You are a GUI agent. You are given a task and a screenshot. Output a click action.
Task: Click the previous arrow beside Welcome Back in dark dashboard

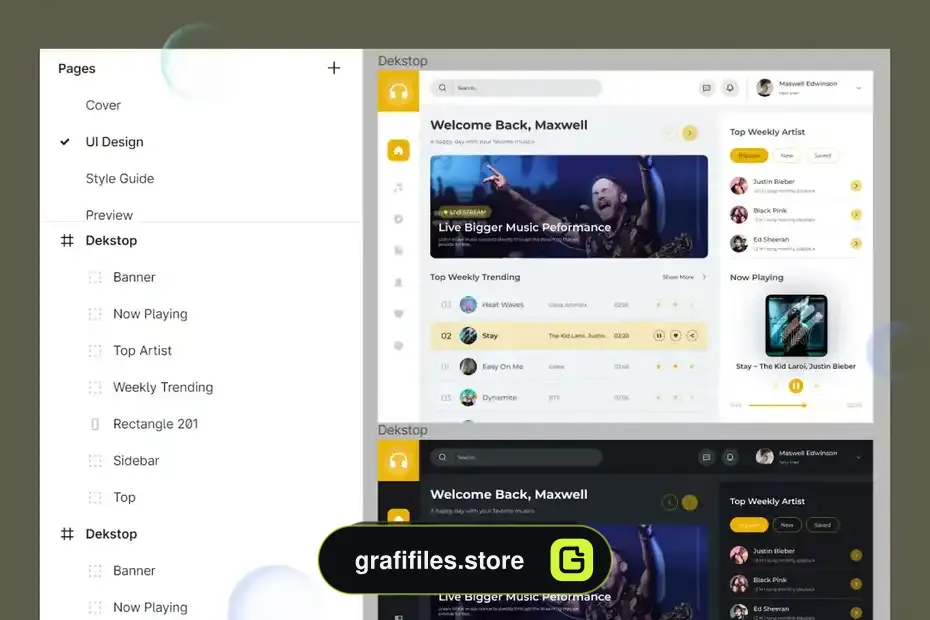coord(670,503)
